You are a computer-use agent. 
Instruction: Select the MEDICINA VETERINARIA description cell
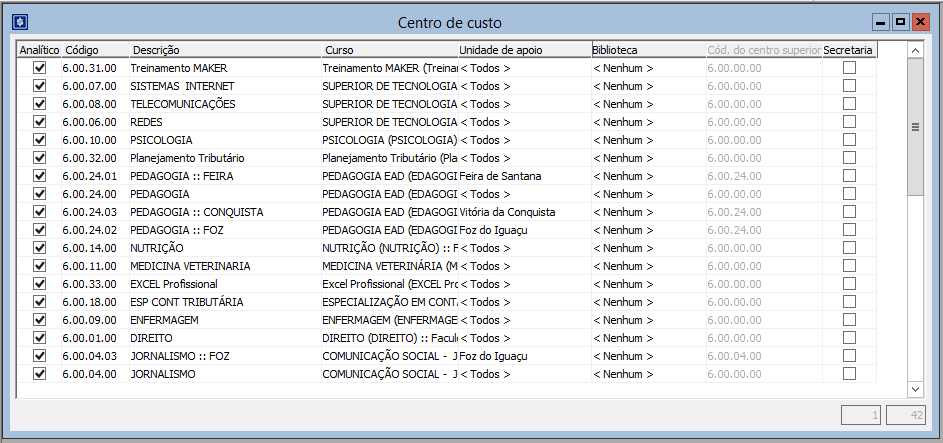click(224, 266)
